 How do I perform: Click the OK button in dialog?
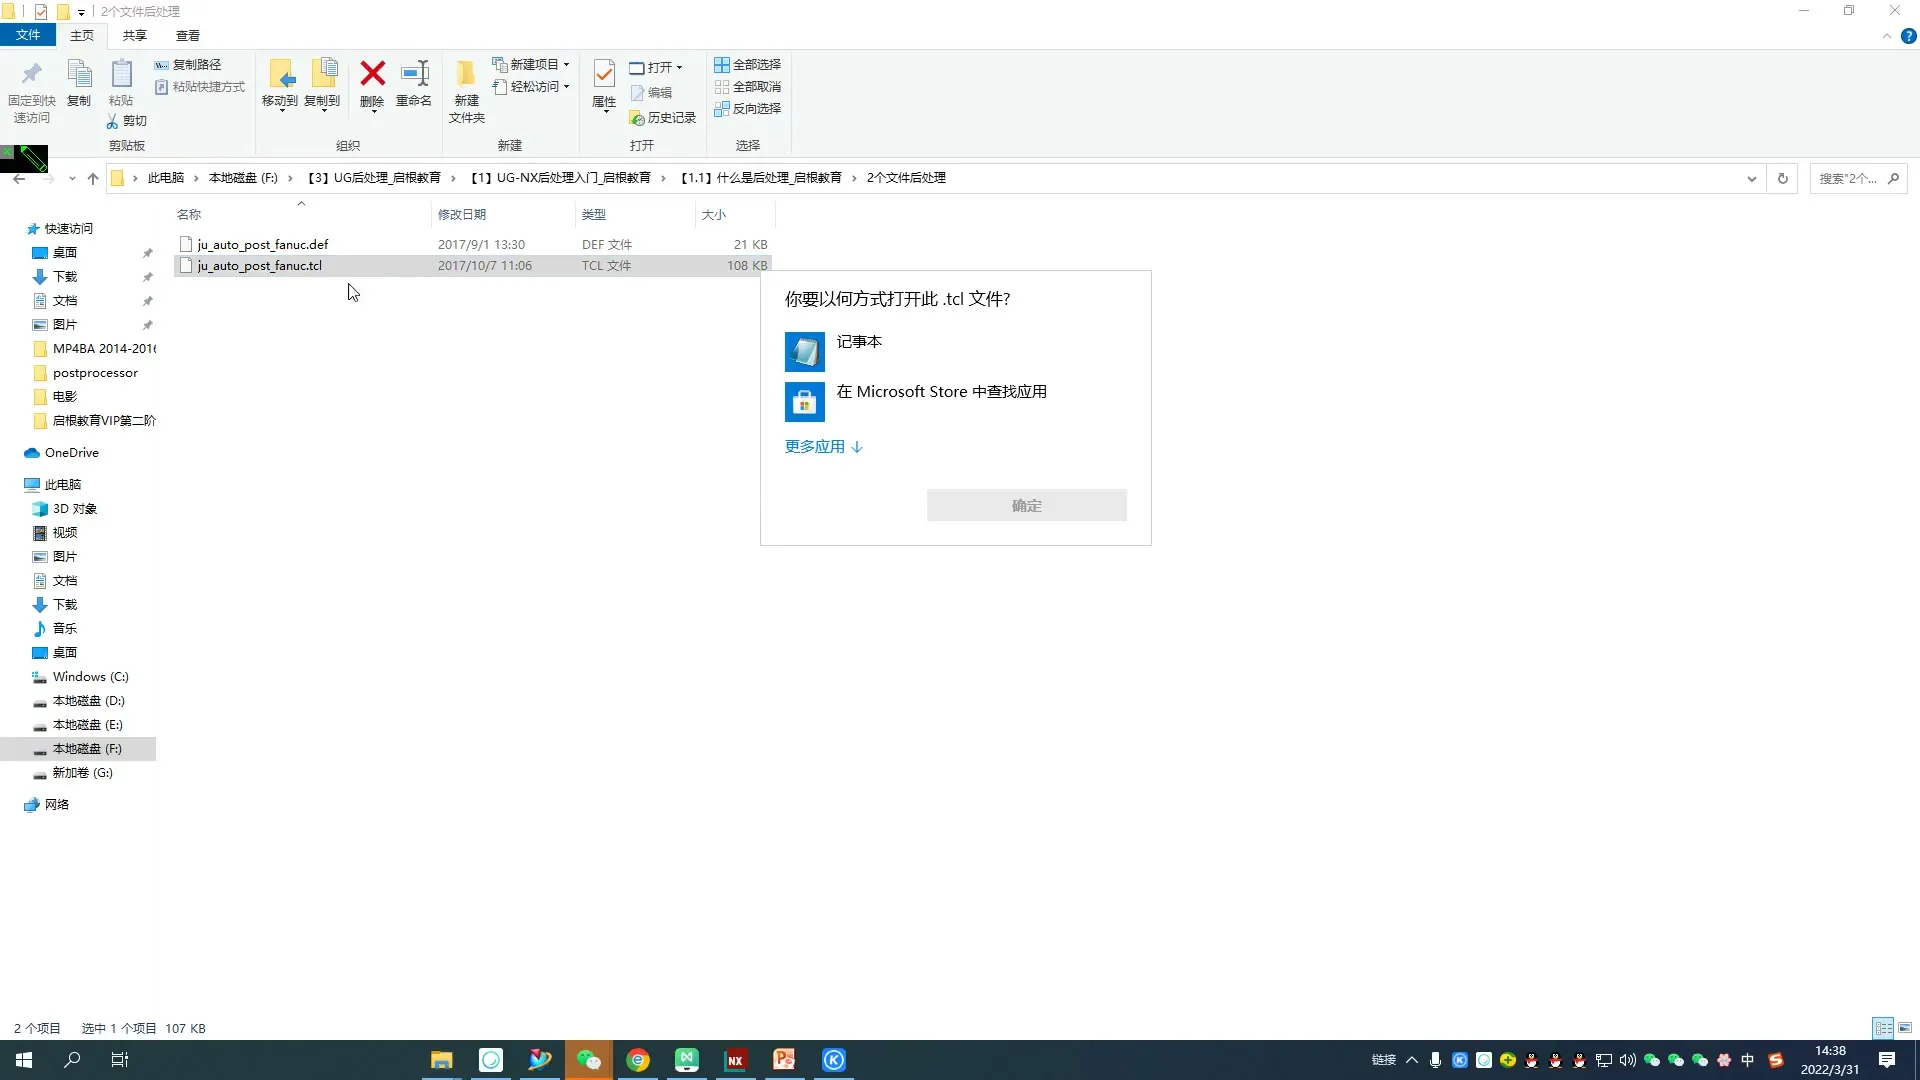click(1026, 506)
